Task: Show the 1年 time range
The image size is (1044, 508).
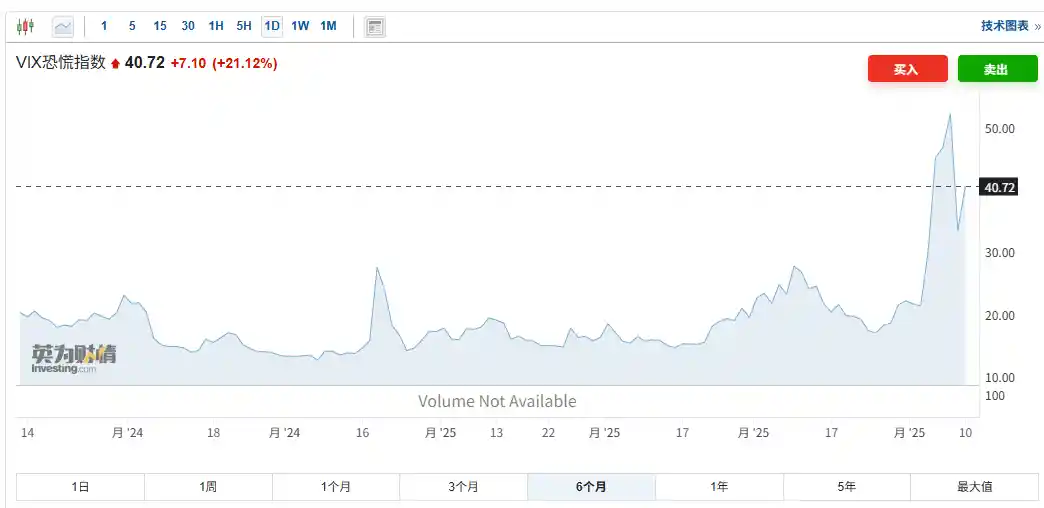Action: [719, 487]
